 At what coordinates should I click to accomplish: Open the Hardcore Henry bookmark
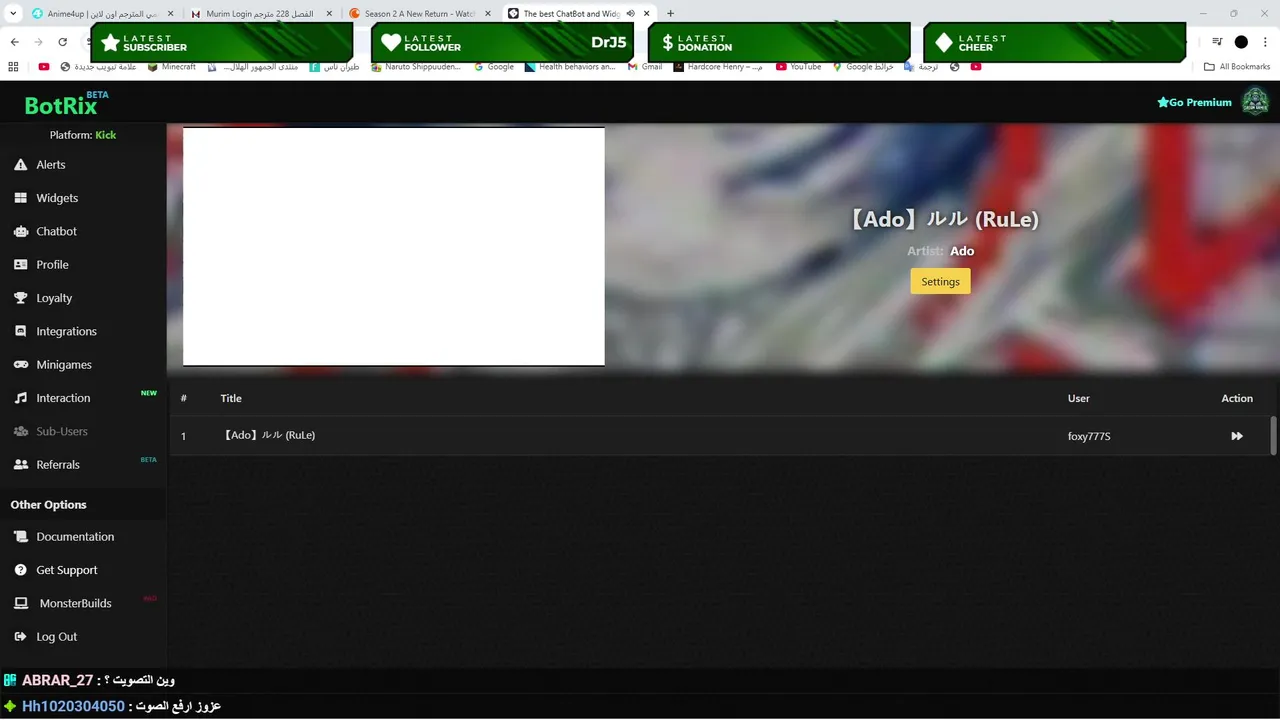718,67
